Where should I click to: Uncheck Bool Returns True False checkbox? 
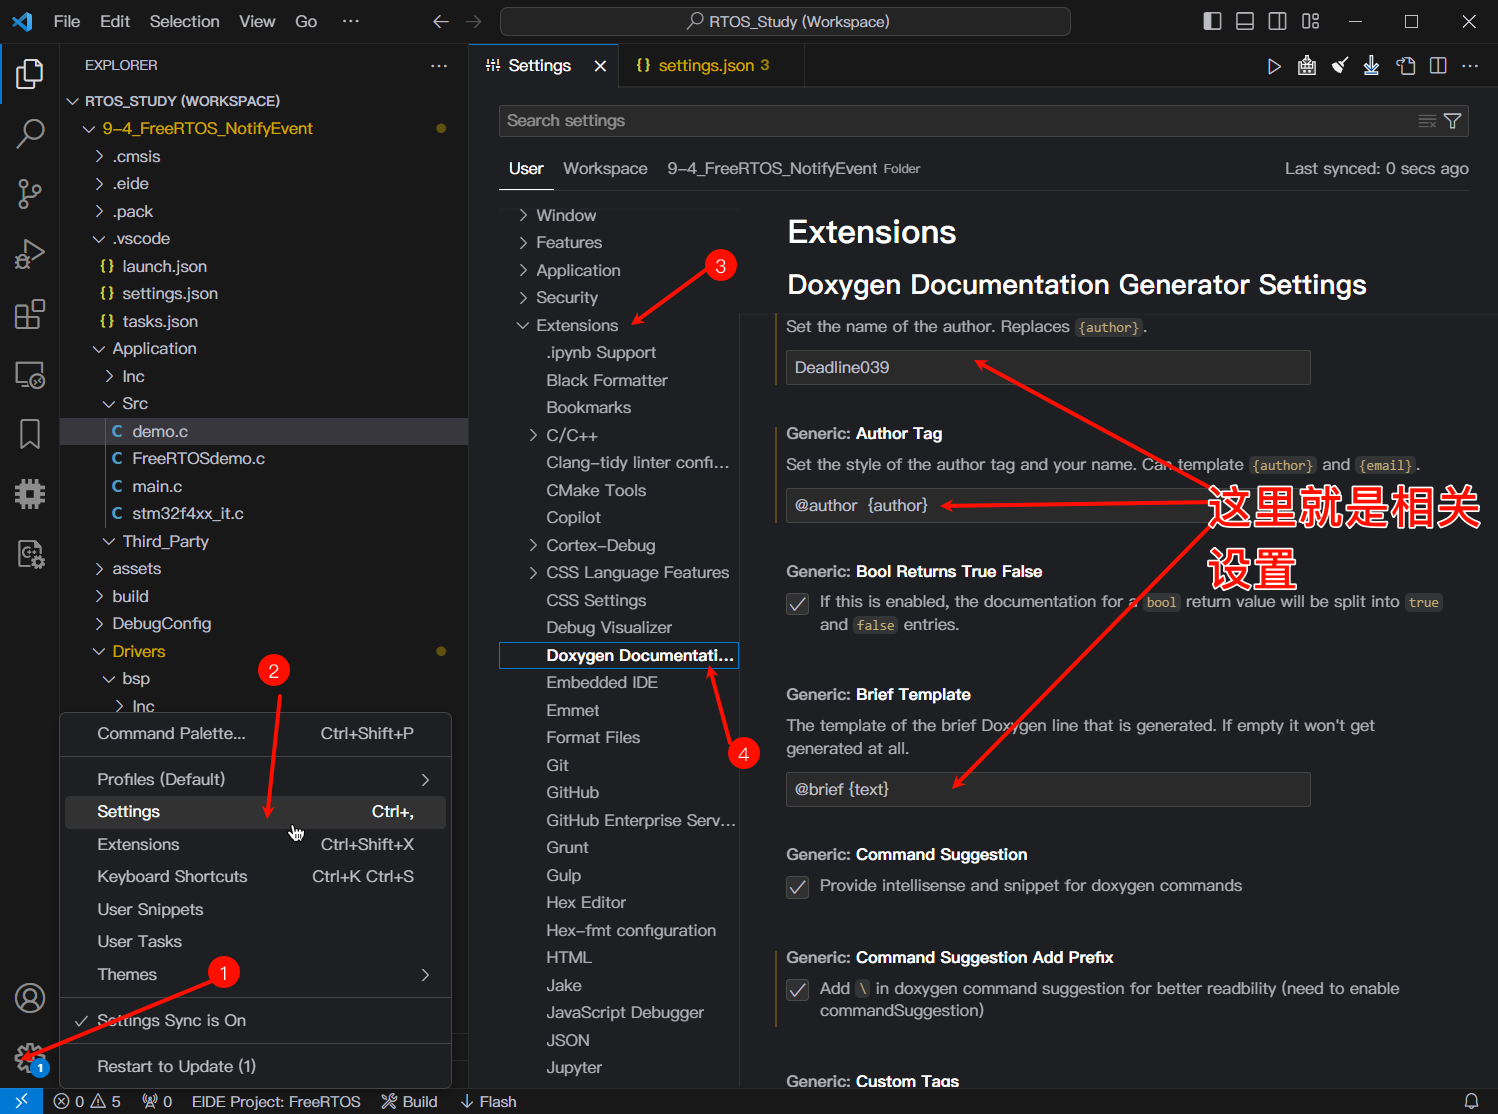click(x=798, y=604)
